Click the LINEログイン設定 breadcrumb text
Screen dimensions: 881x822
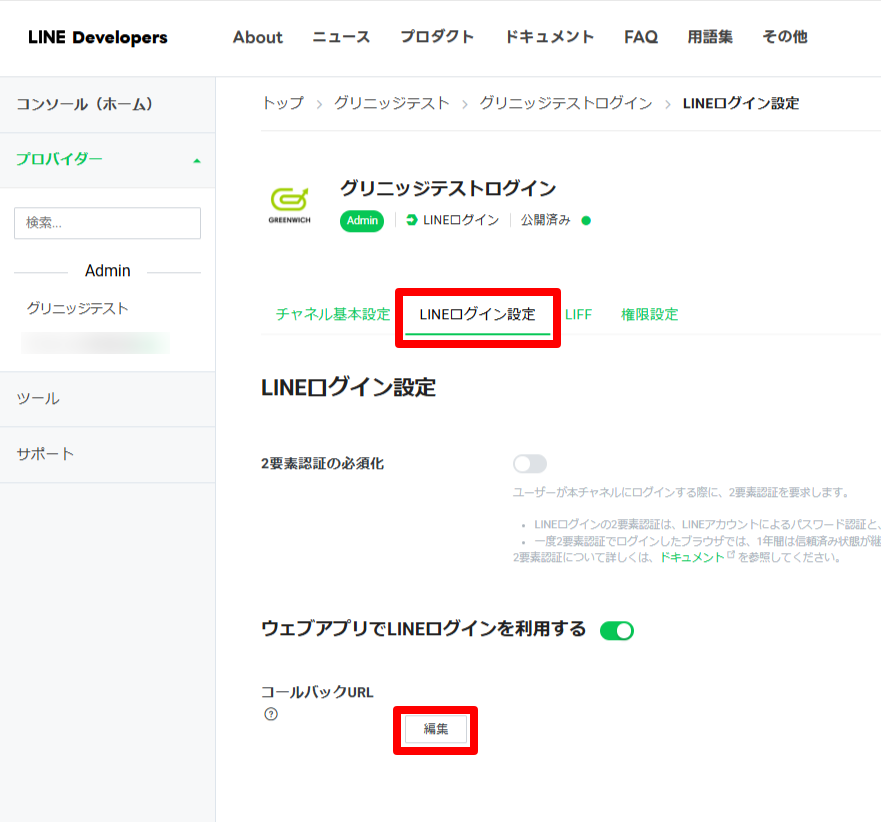(x=741, y=103)
